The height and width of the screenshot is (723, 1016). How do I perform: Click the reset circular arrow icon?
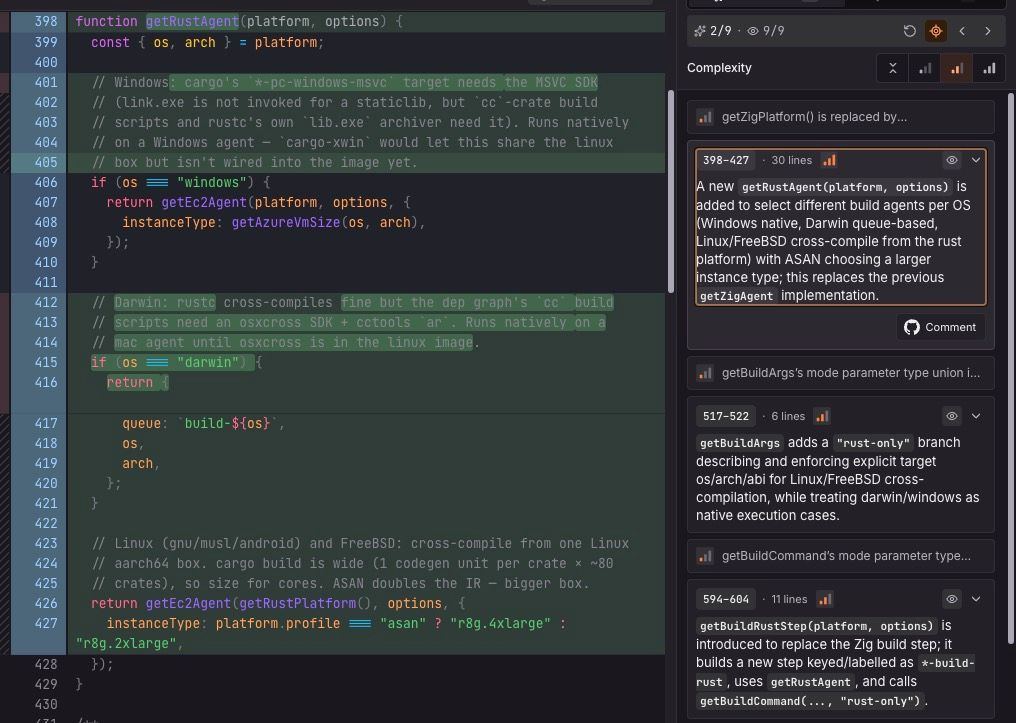point(909,31)
